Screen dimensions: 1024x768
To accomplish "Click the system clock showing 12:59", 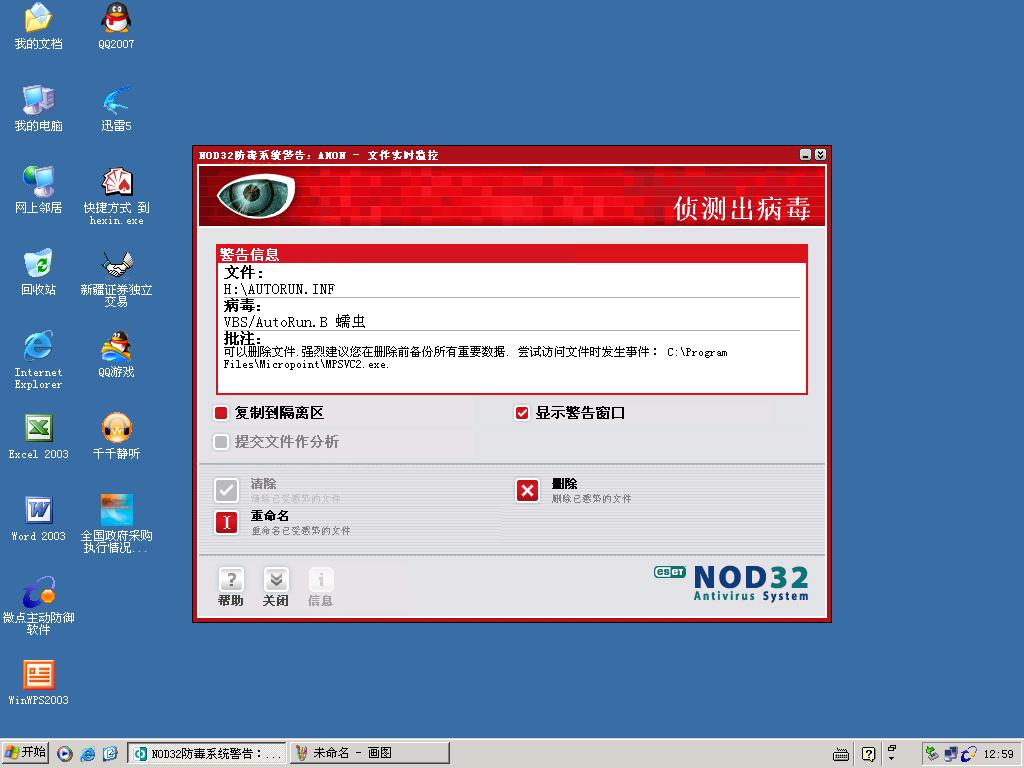I will click(999, 754).
